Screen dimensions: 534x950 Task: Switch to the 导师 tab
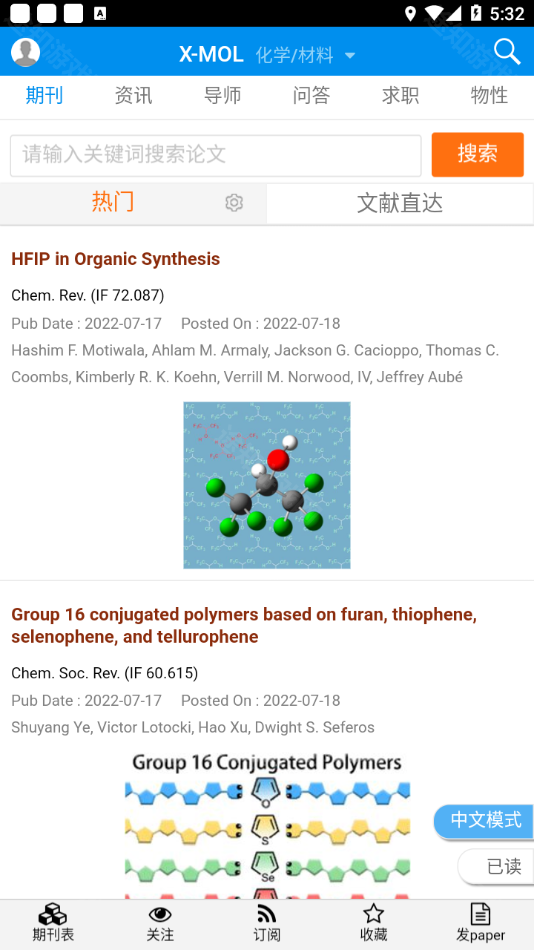222,95
